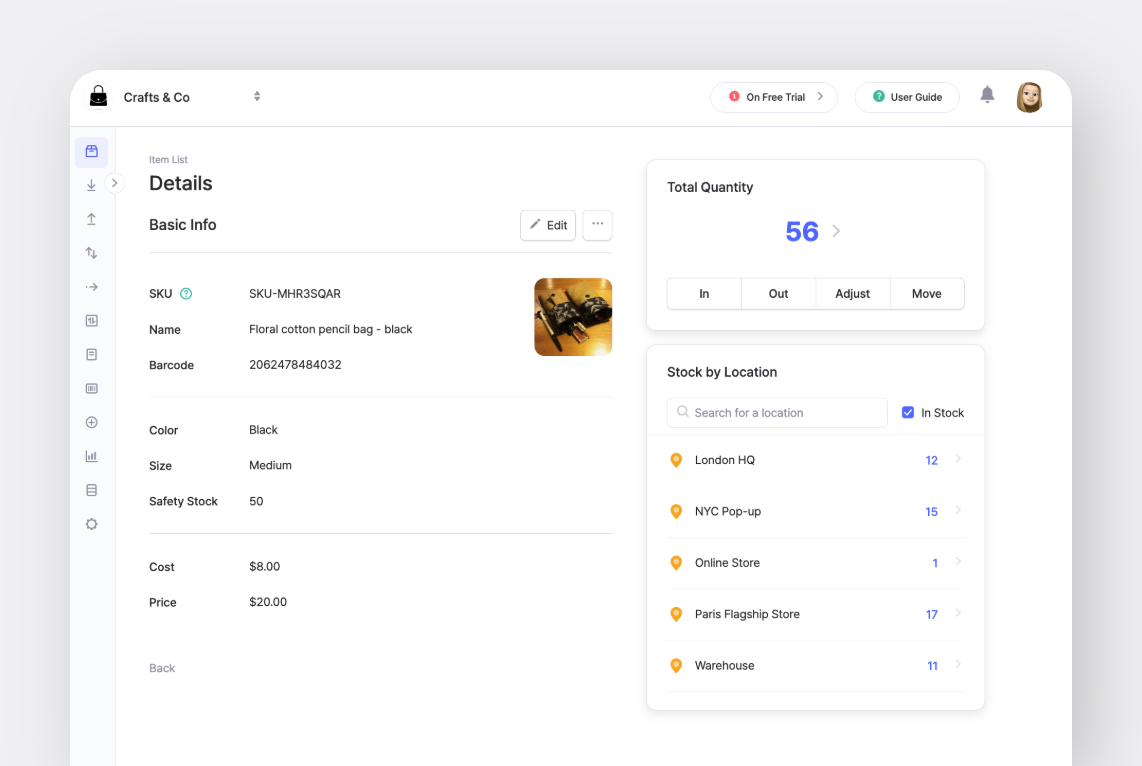
Task: Click the notification bell icon
Action: click(987, 95)
